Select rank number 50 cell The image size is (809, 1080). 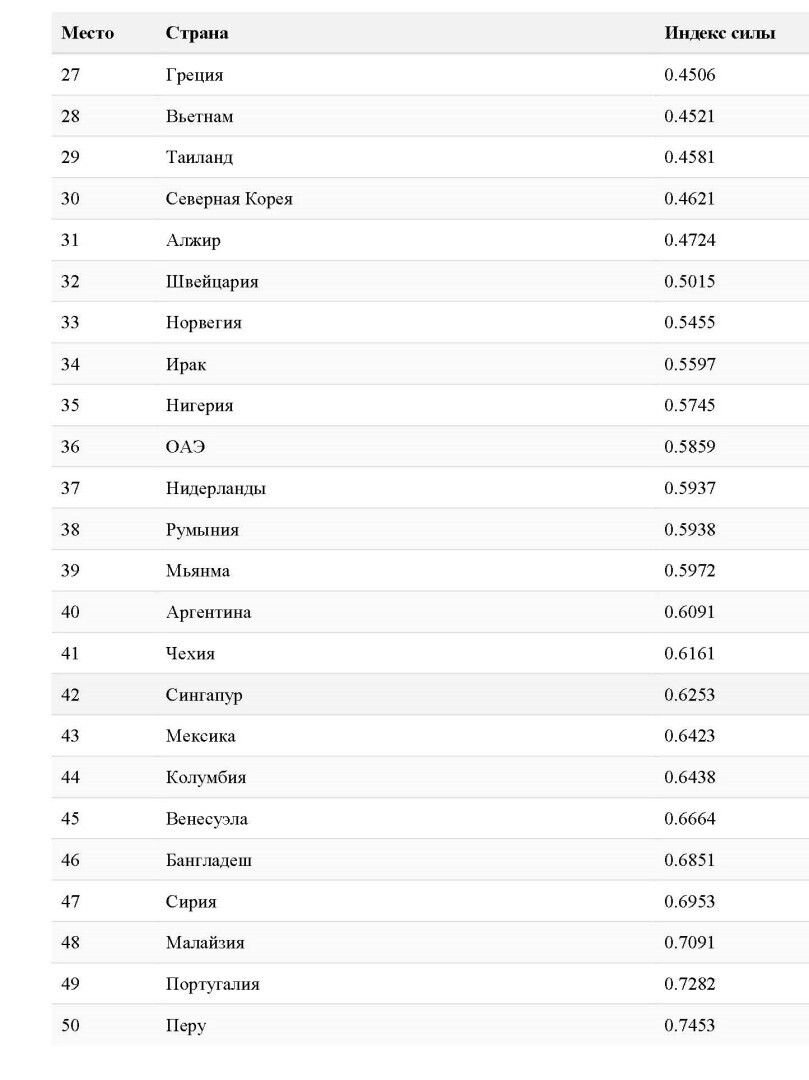(70, 1025)
